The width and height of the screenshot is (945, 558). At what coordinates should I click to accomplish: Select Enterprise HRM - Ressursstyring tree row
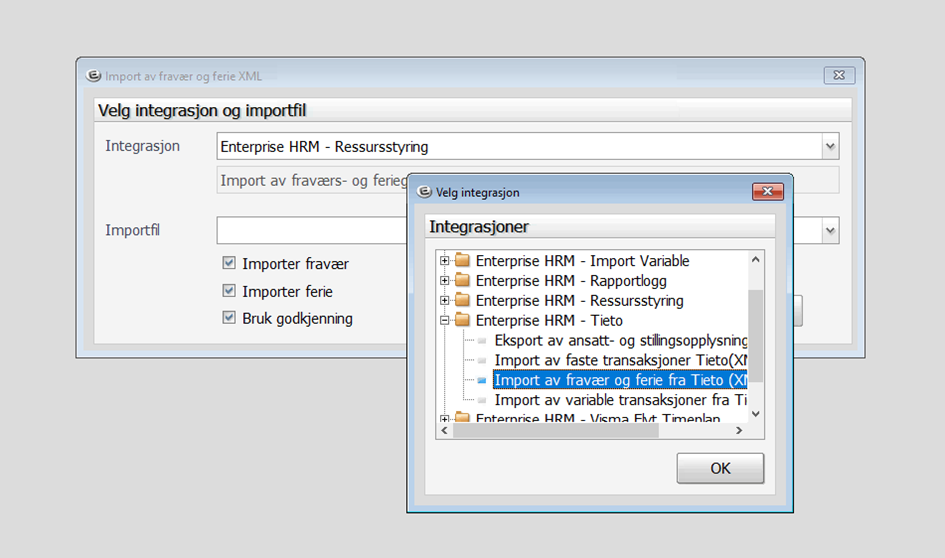pos(579,301)
